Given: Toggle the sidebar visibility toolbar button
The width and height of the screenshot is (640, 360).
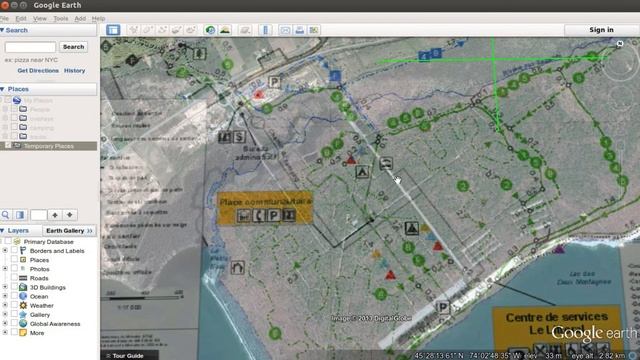Looking at the screenshot, I should tap(113, 30).
